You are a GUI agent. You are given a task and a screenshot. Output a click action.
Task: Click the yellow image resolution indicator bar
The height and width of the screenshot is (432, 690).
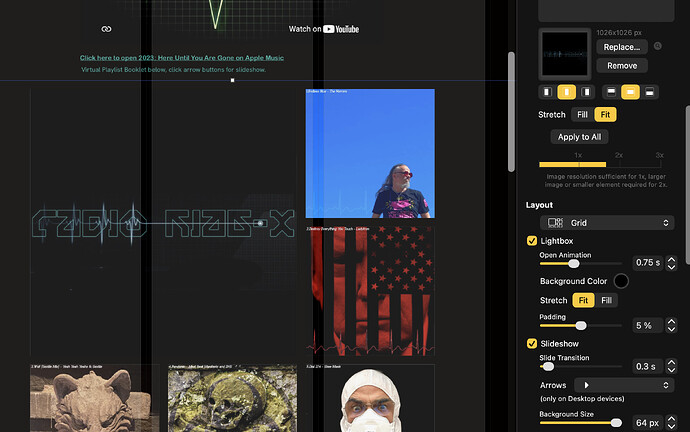pos(573,165)
